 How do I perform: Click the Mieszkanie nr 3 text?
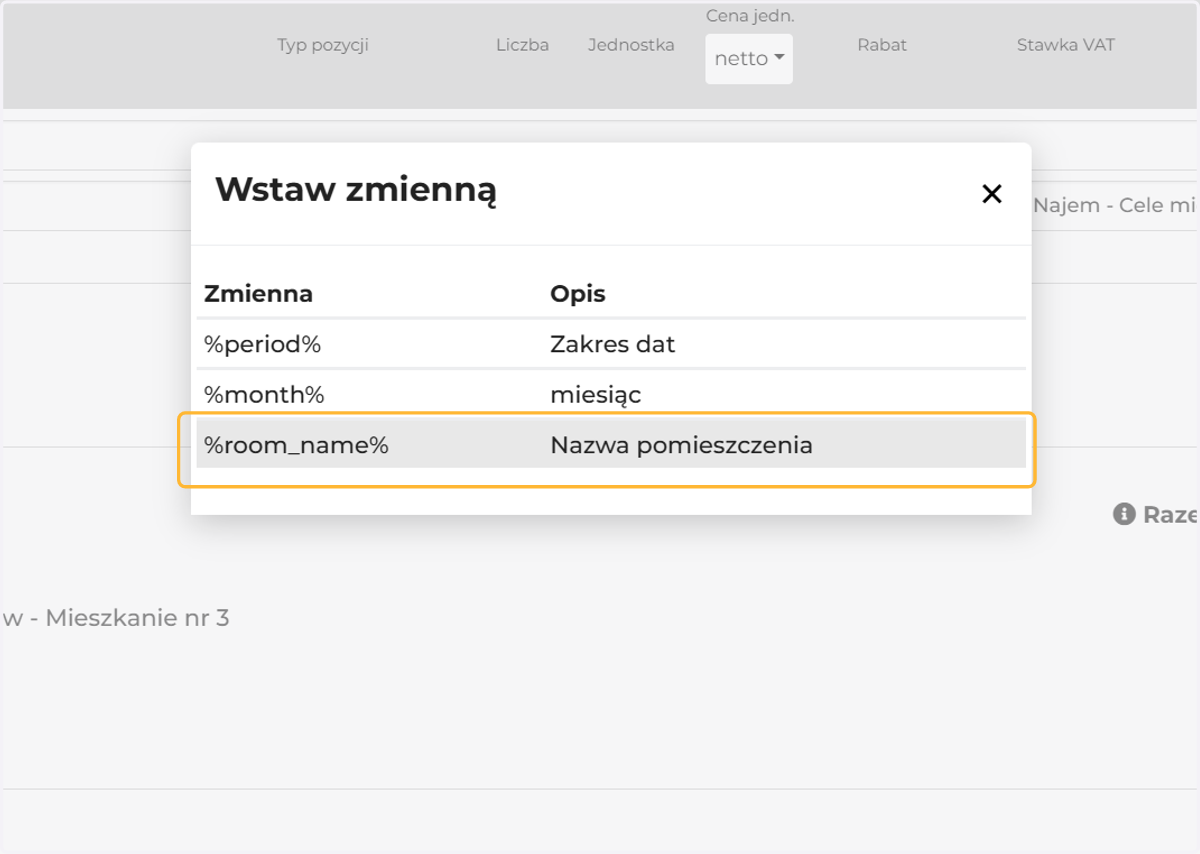(x=137, y=618)
